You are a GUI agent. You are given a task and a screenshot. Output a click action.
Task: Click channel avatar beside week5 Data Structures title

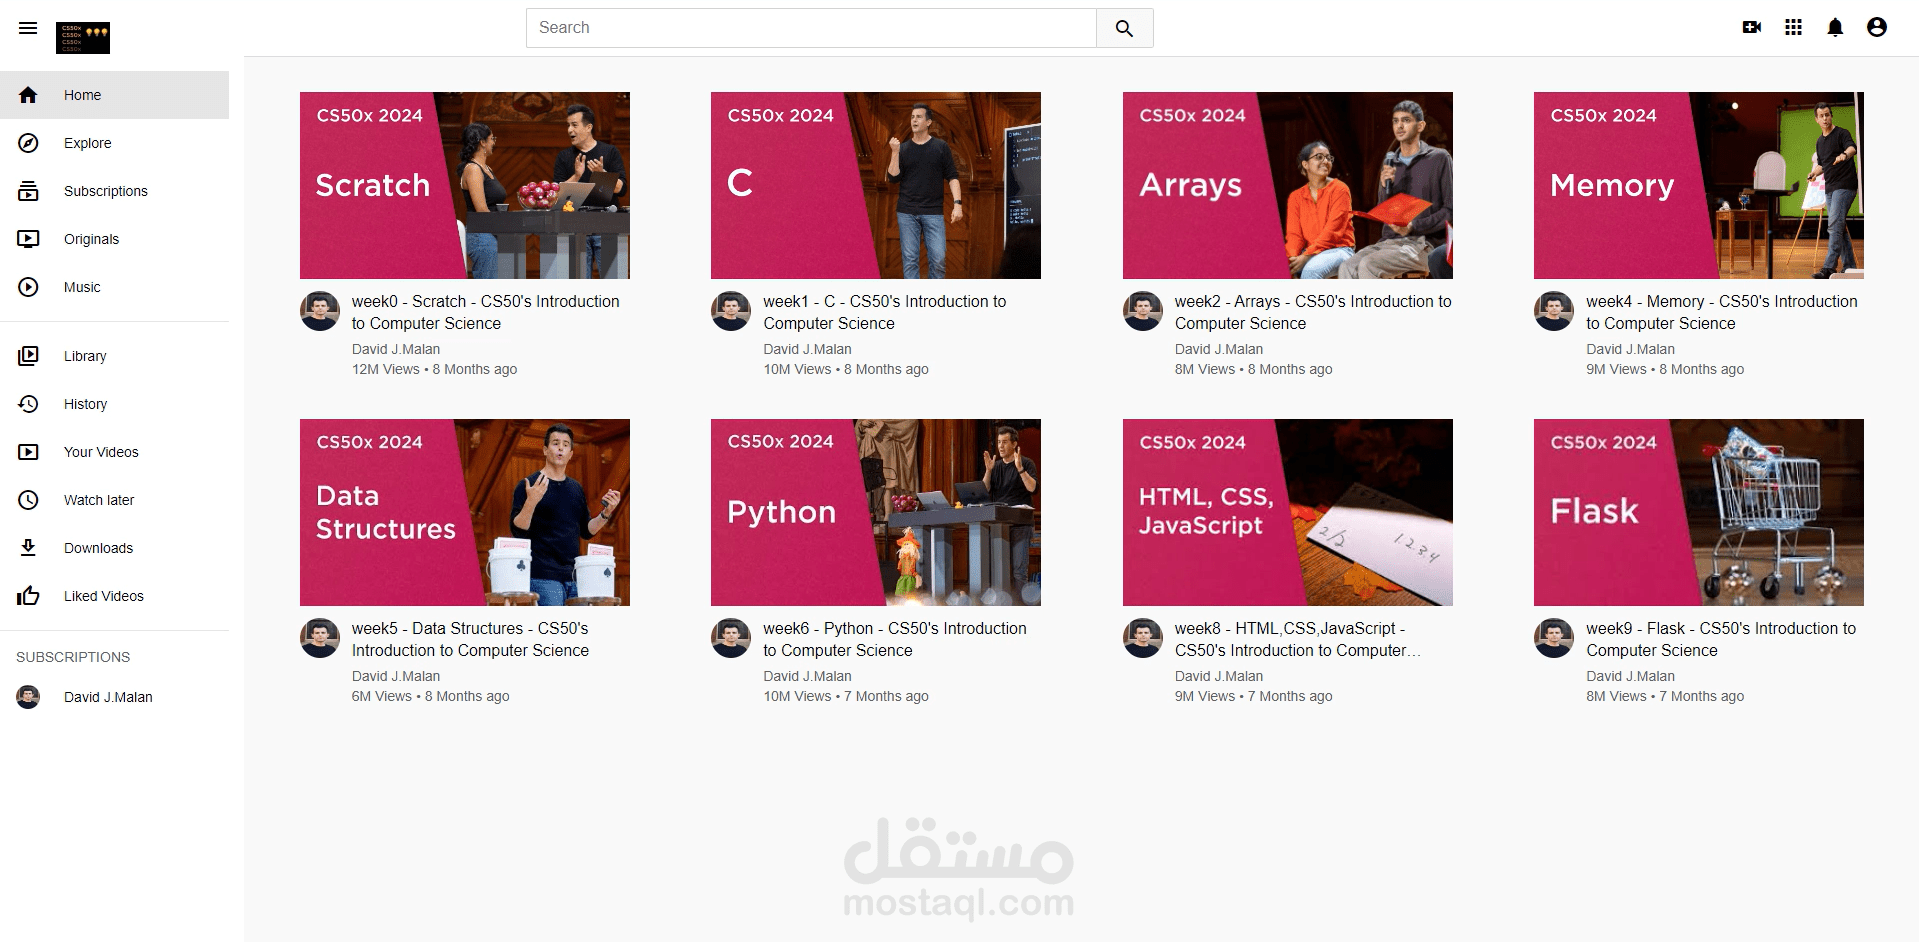pos(320,638)
